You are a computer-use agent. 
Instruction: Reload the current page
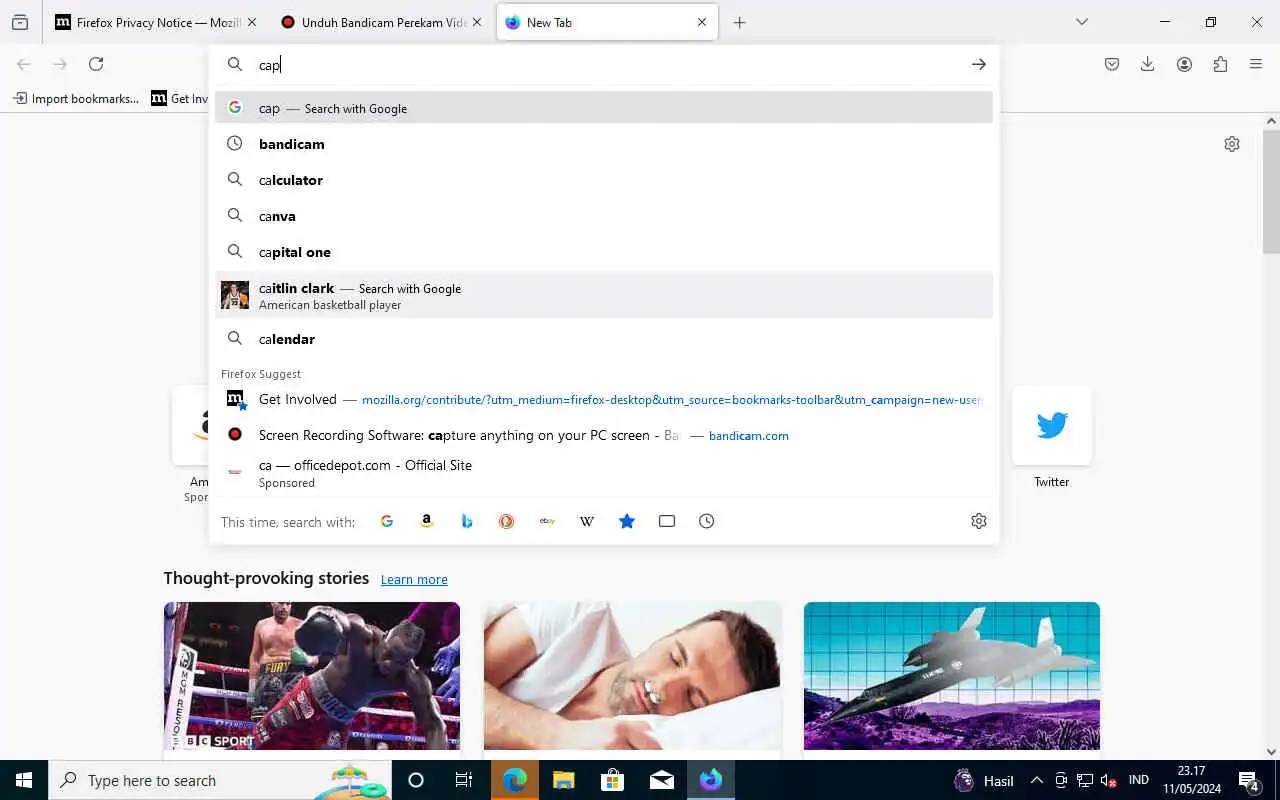[96, 64]
